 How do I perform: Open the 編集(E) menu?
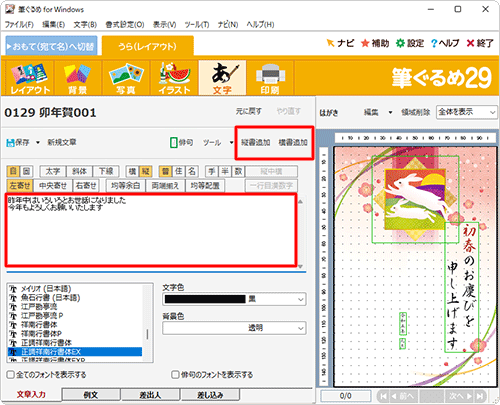click(53, 25)
